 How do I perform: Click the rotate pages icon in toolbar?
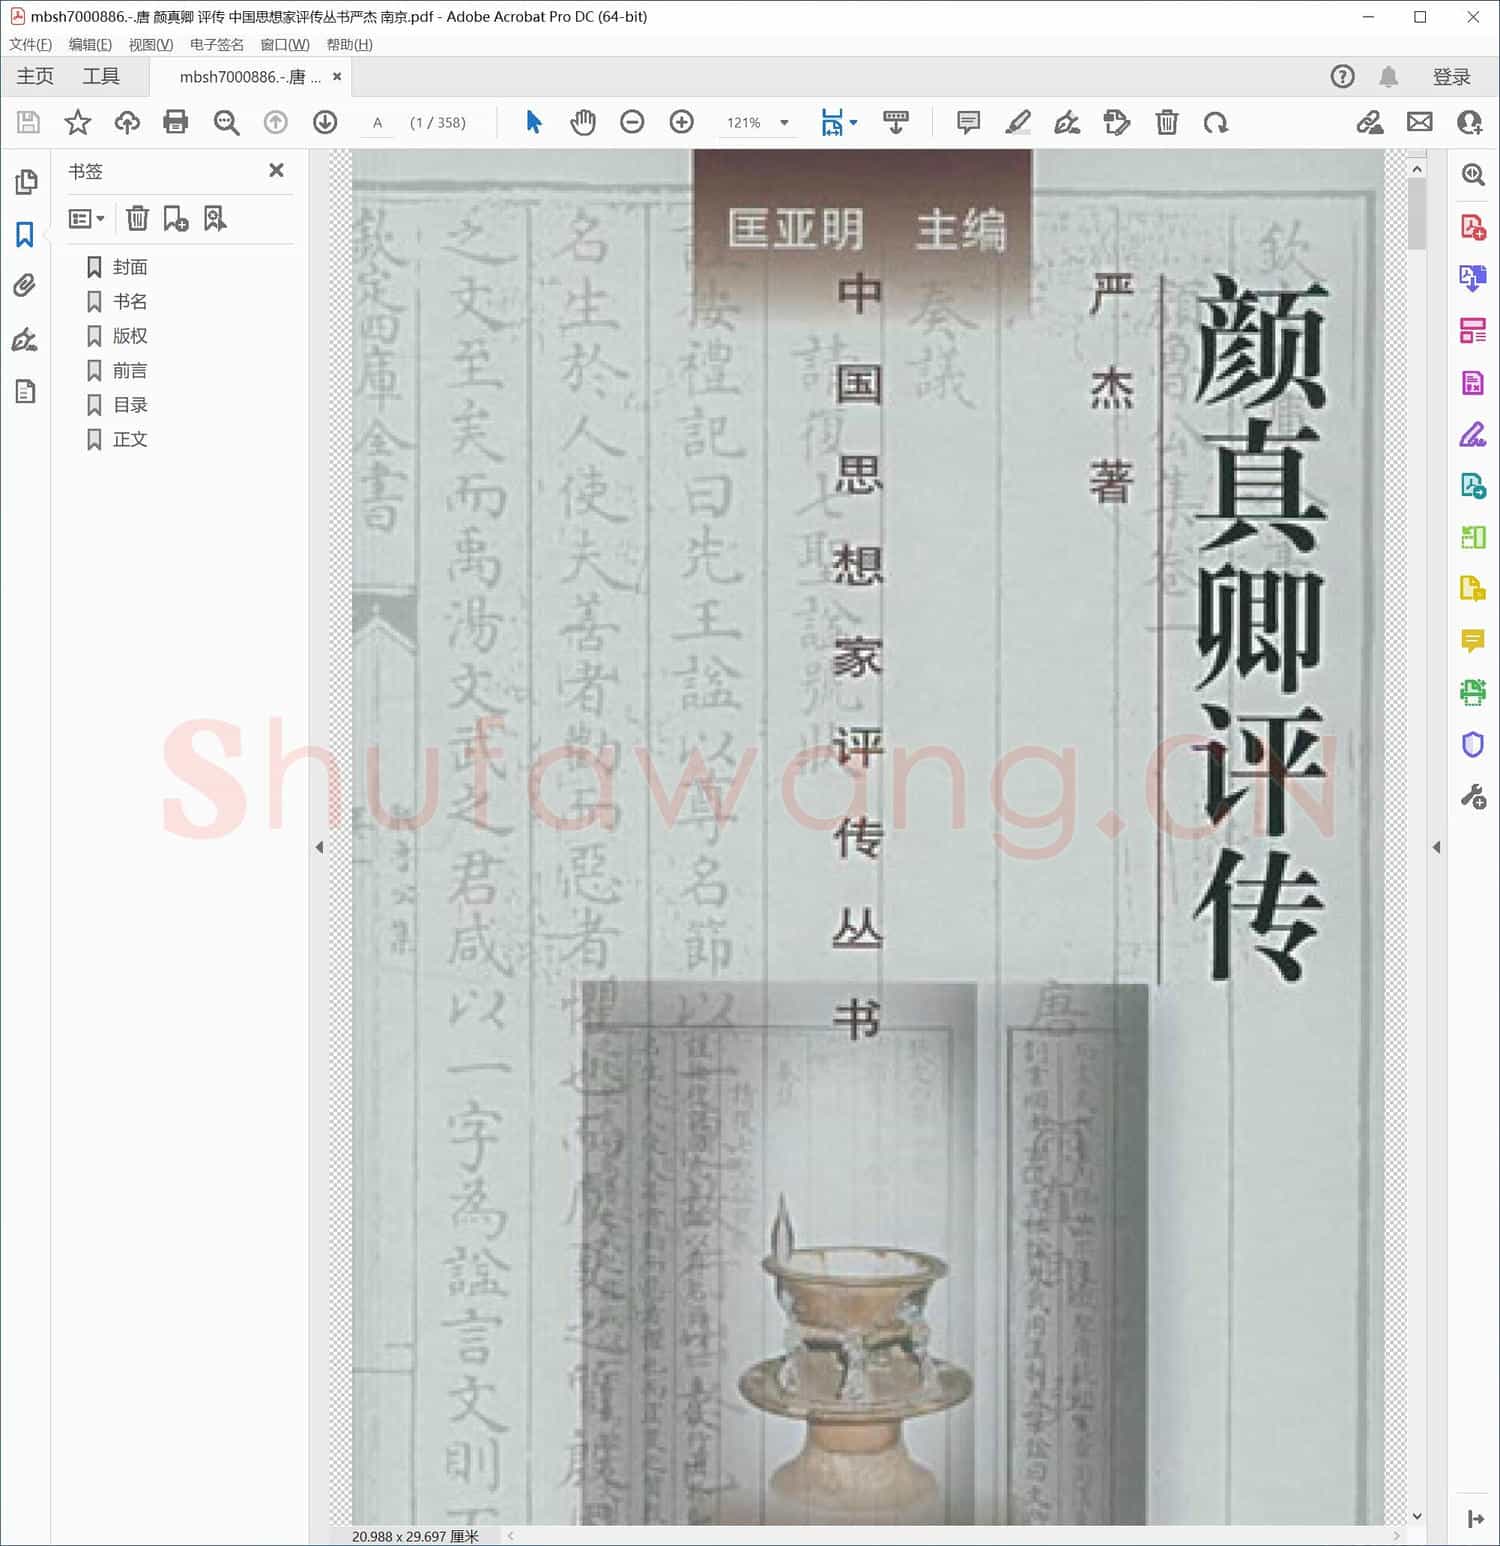click(1218, 122)
